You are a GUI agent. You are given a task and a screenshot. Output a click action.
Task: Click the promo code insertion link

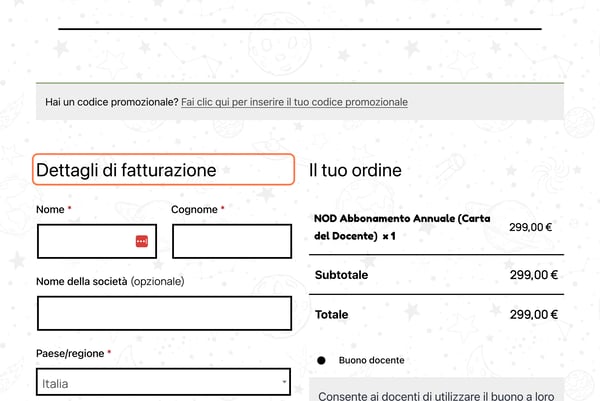click(294, 102)
